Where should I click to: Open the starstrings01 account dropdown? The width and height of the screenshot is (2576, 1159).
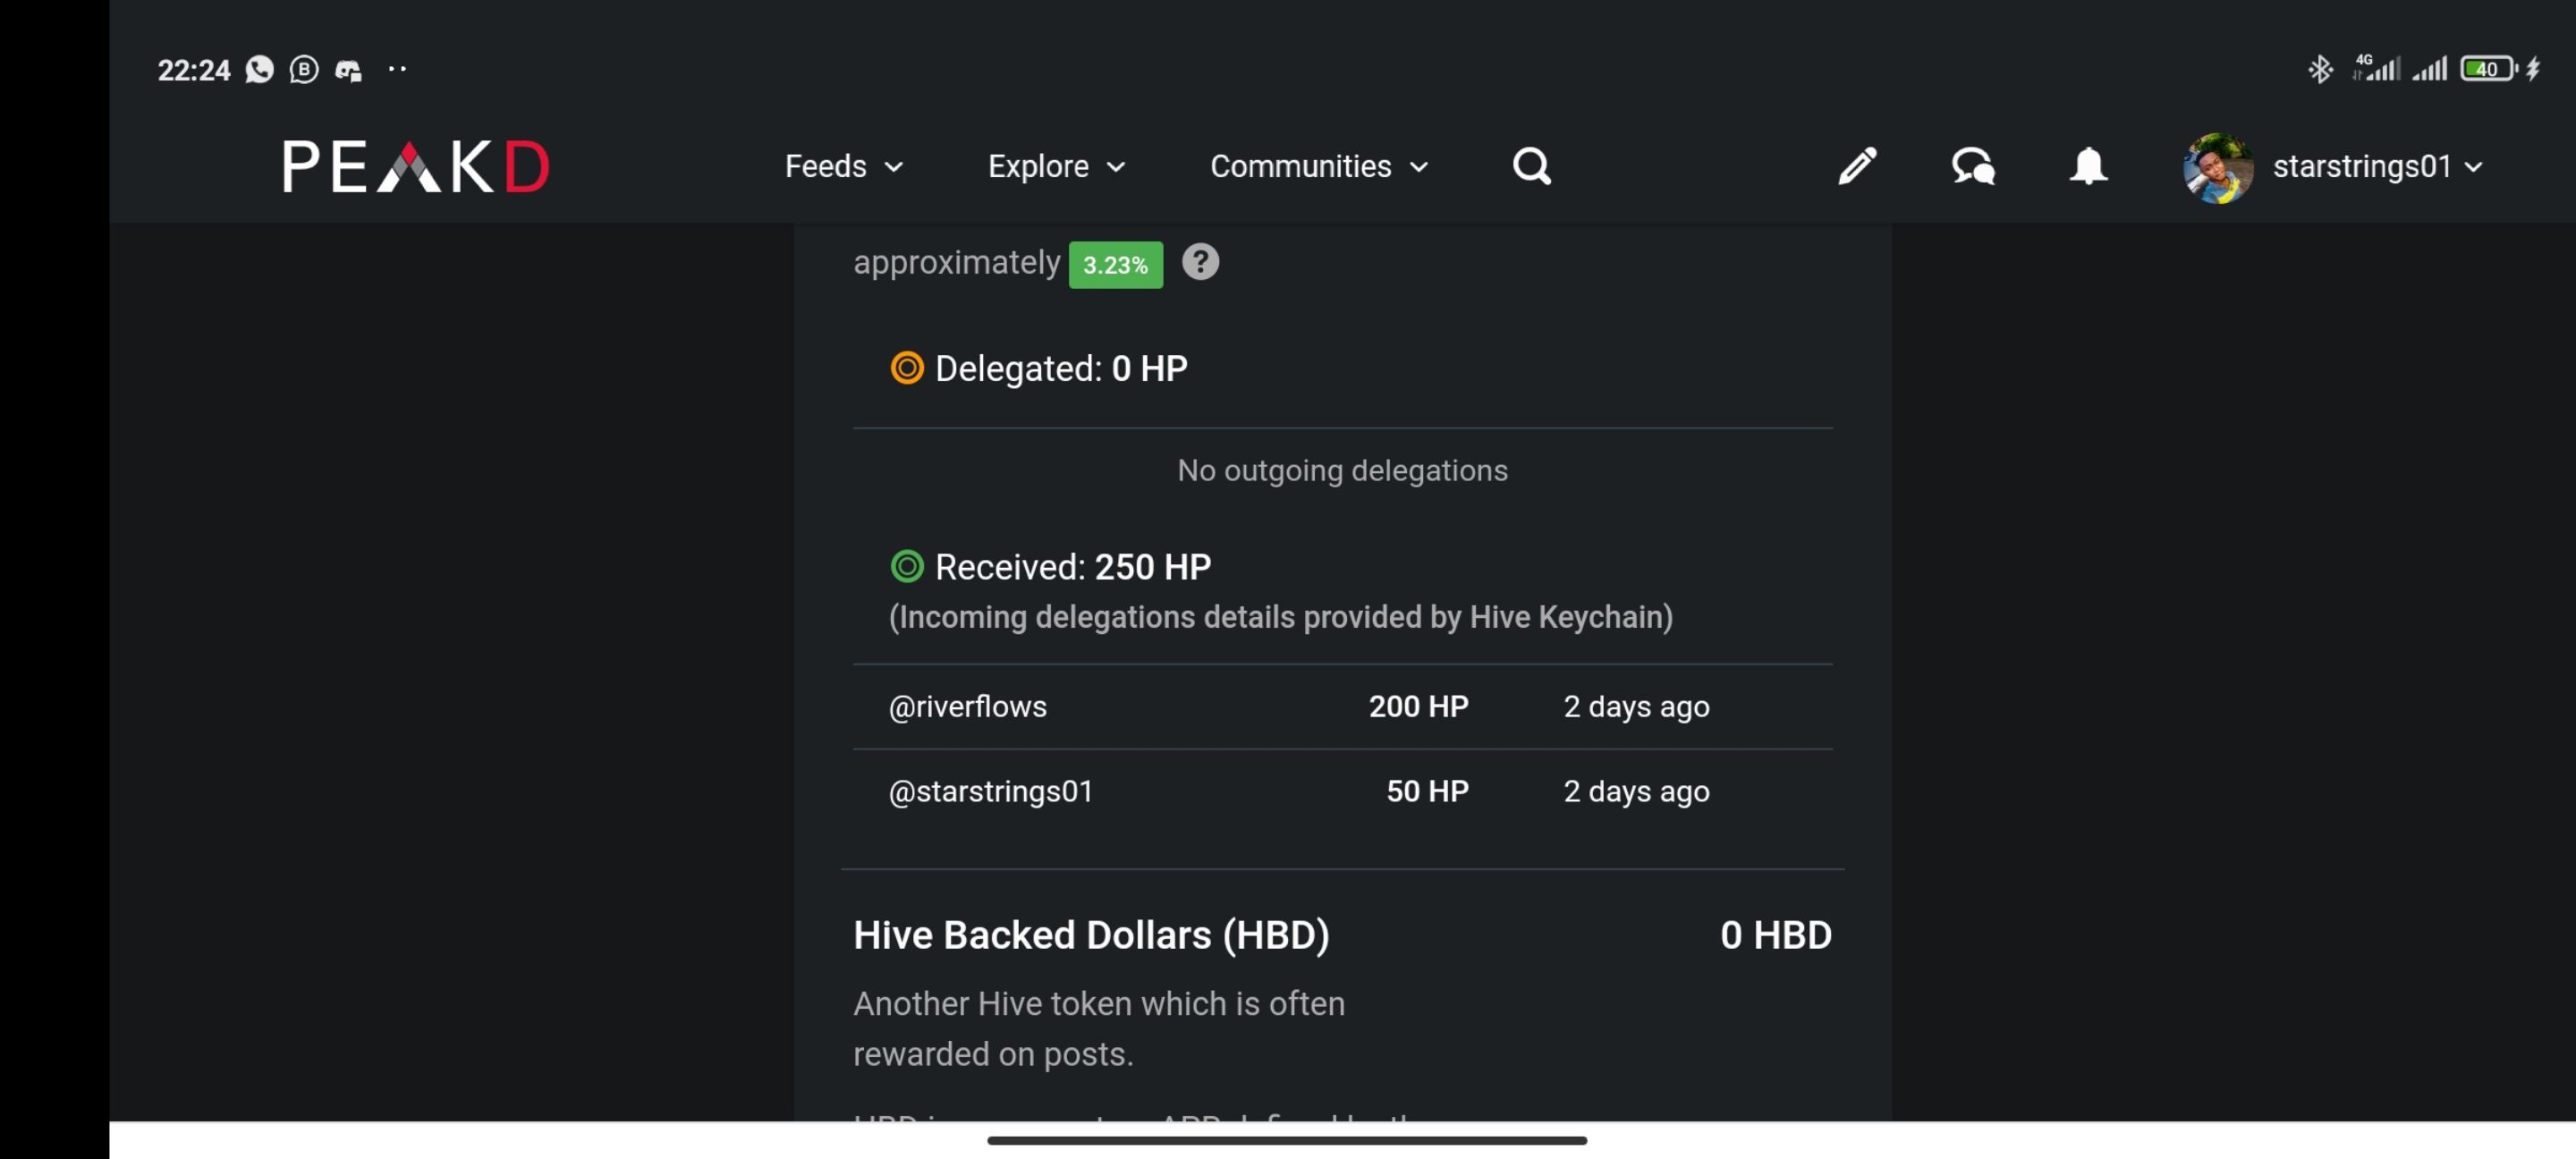(x=2378, y=166)
